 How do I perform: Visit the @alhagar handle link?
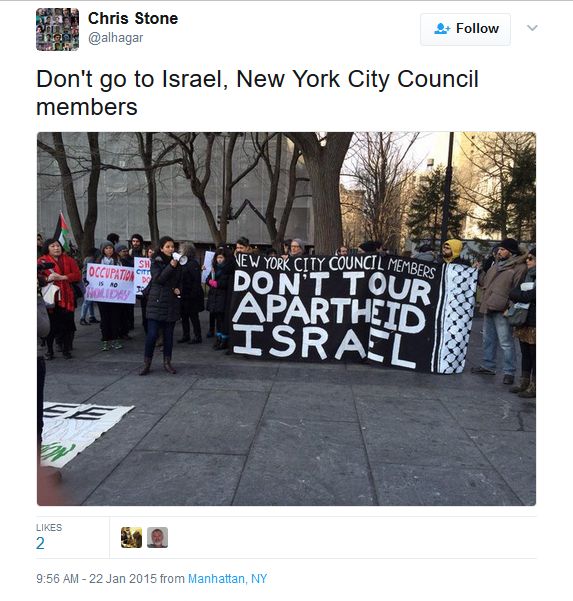116,38
